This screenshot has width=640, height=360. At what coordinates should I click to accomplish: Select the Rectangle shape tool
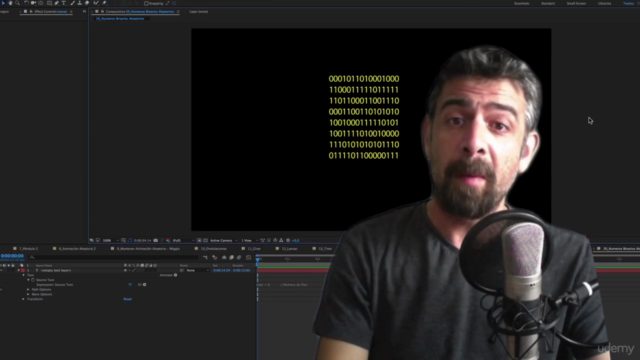49,3
